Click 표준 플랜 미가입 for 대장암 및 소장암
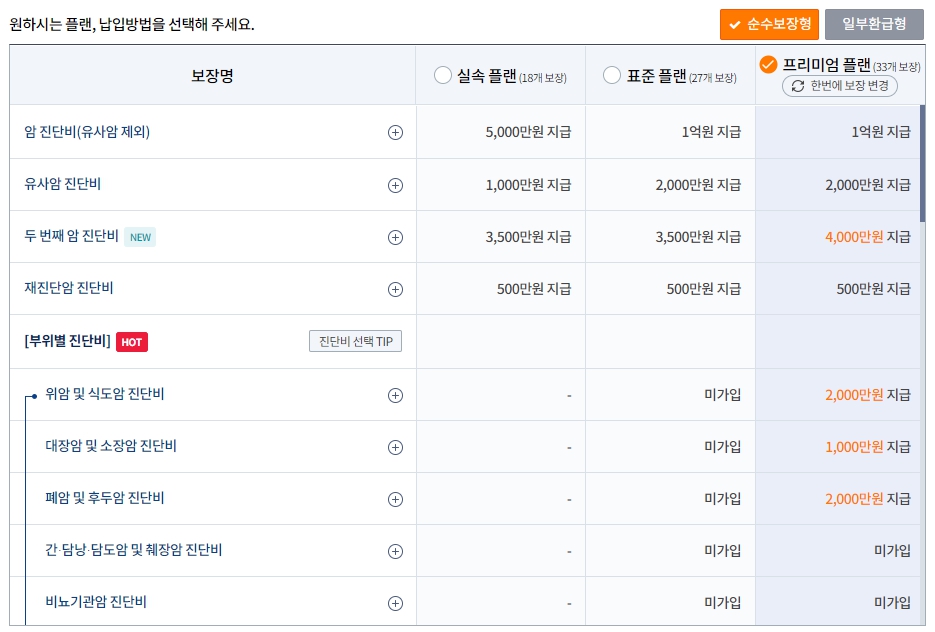This screenshot has height=632, width=935. [723, 447]
